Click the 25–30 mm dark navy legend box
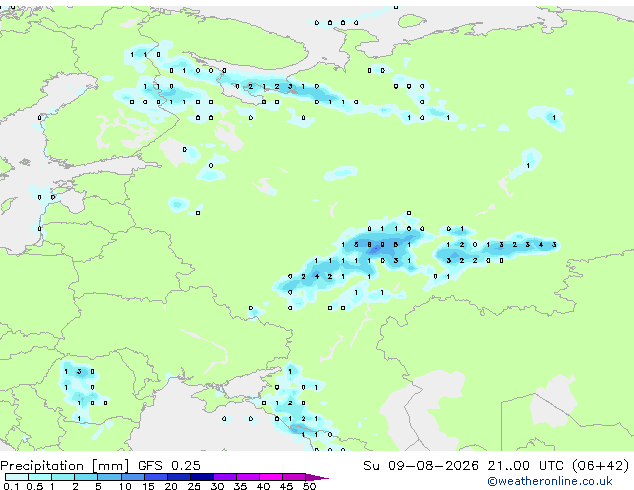 click(202, 477)
